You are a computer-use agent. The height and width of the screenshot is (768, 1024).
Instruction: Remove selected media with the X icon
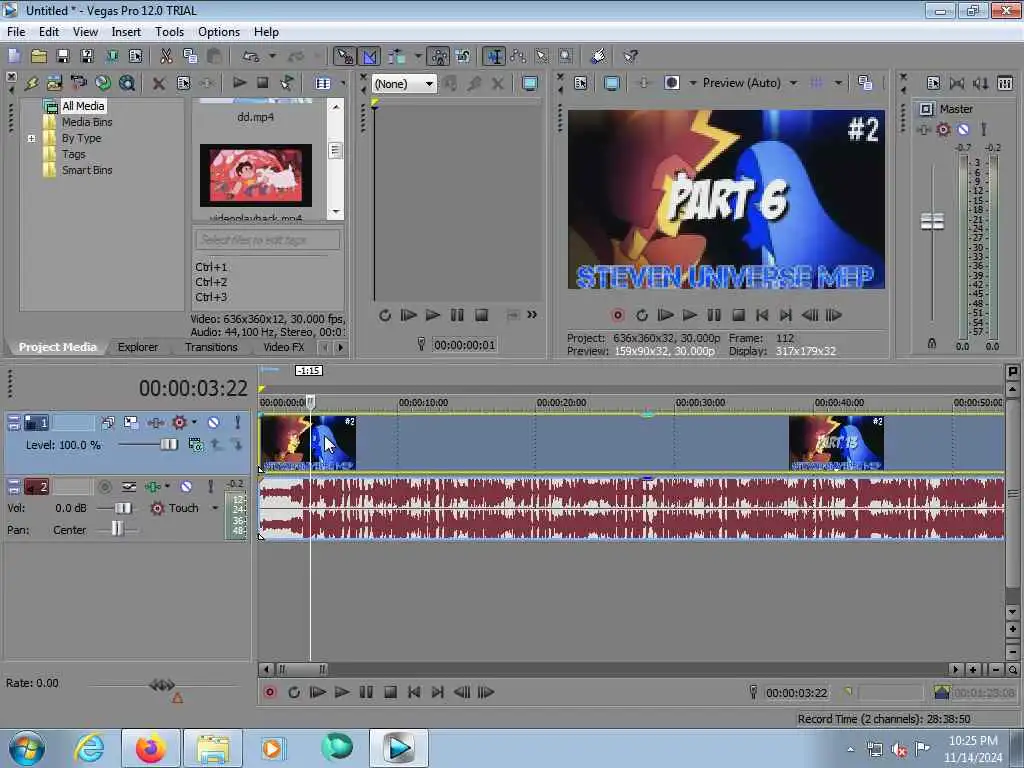[x=159, y=83]
